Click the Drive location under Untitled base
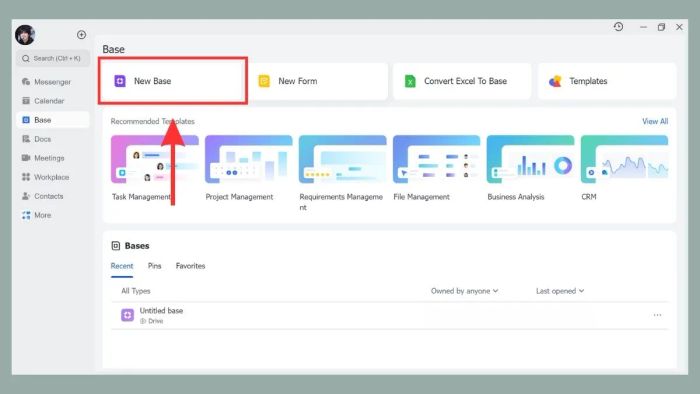The image size is (700, 394). (152, 321)
